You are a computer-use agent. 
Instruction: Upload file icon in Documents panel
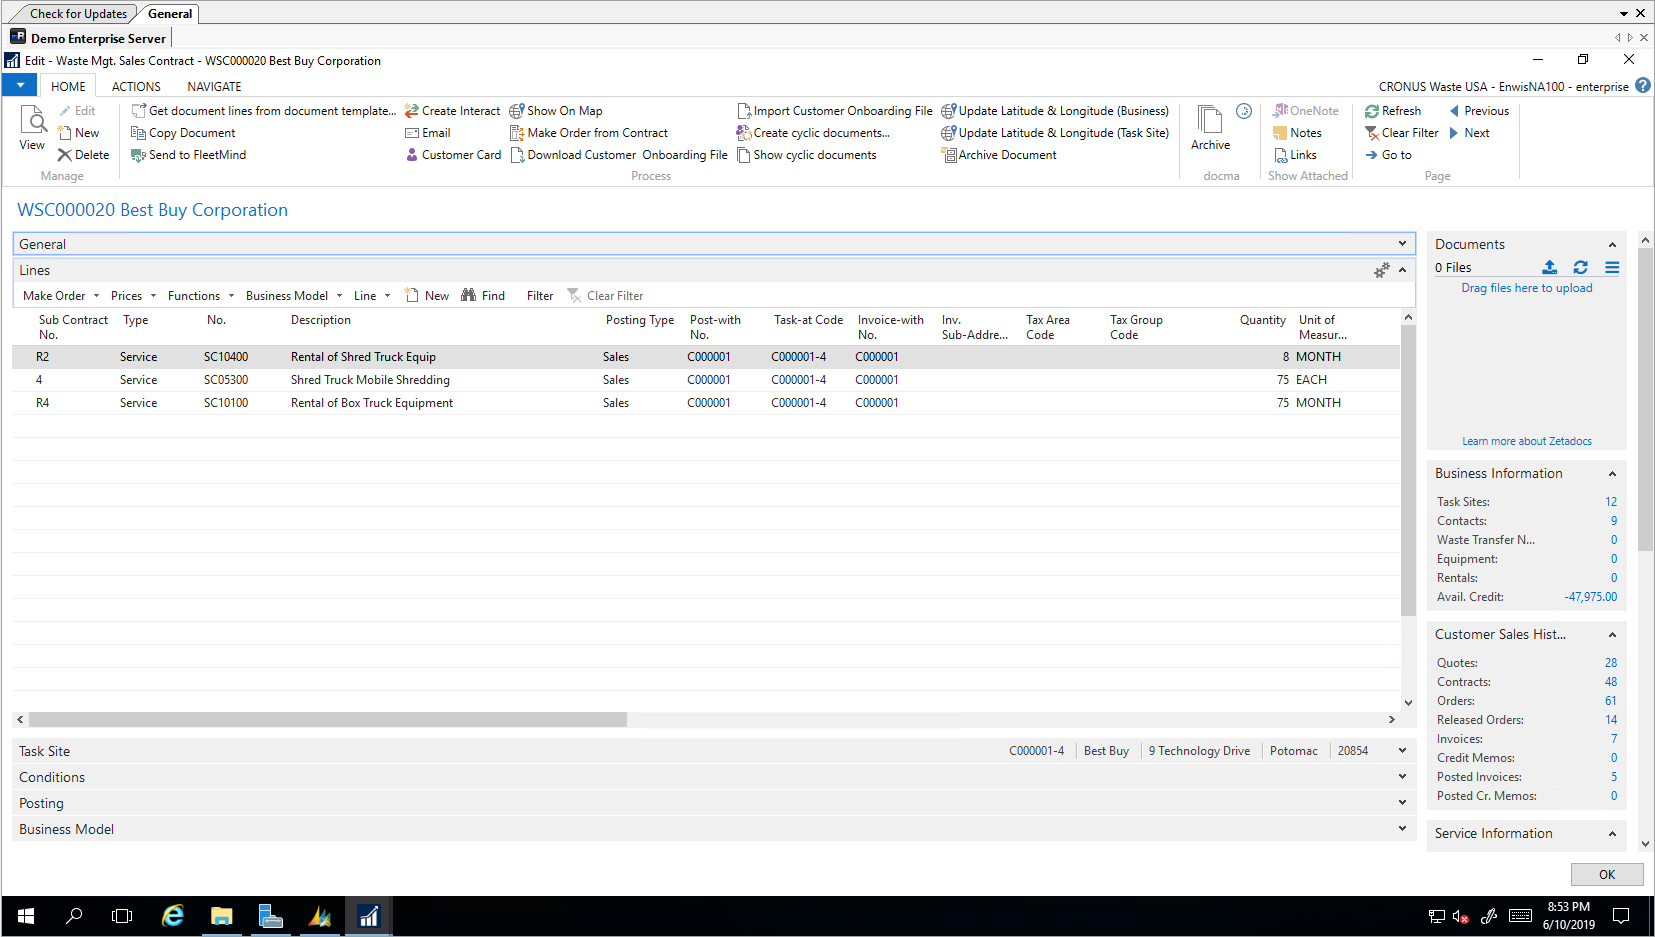[1549, 267]
